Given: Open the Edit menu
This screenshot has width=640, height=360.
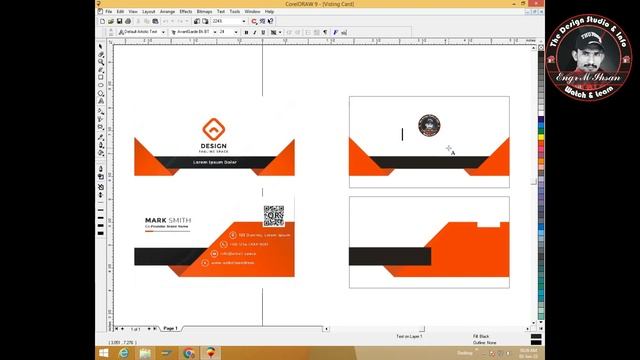Looking at the screenshot, I should (120, 11).
